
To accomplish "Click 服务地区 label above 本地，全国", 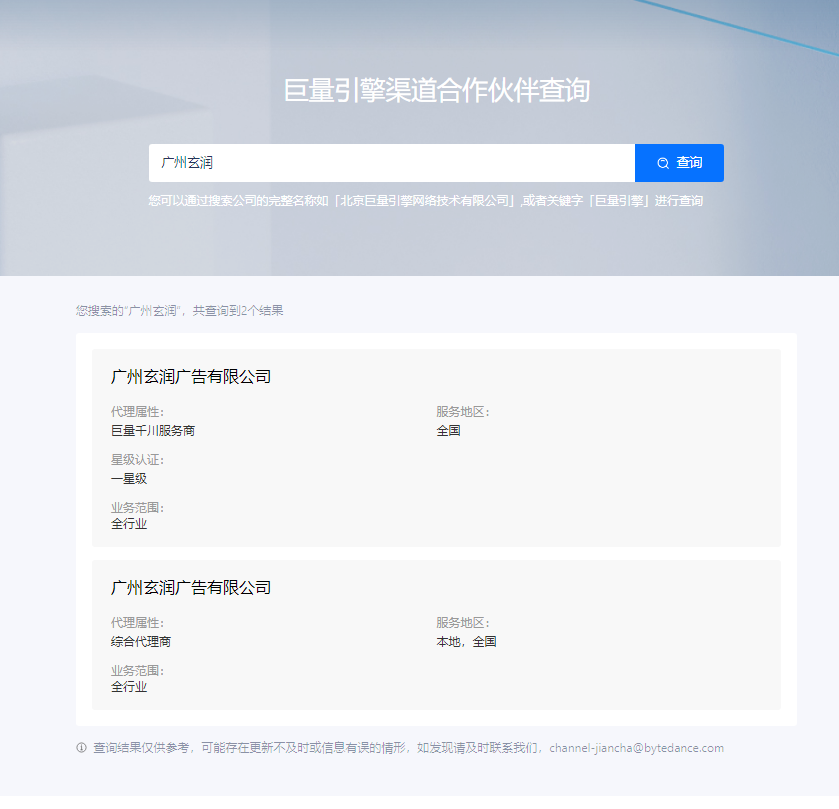I will tap(463, 622).
